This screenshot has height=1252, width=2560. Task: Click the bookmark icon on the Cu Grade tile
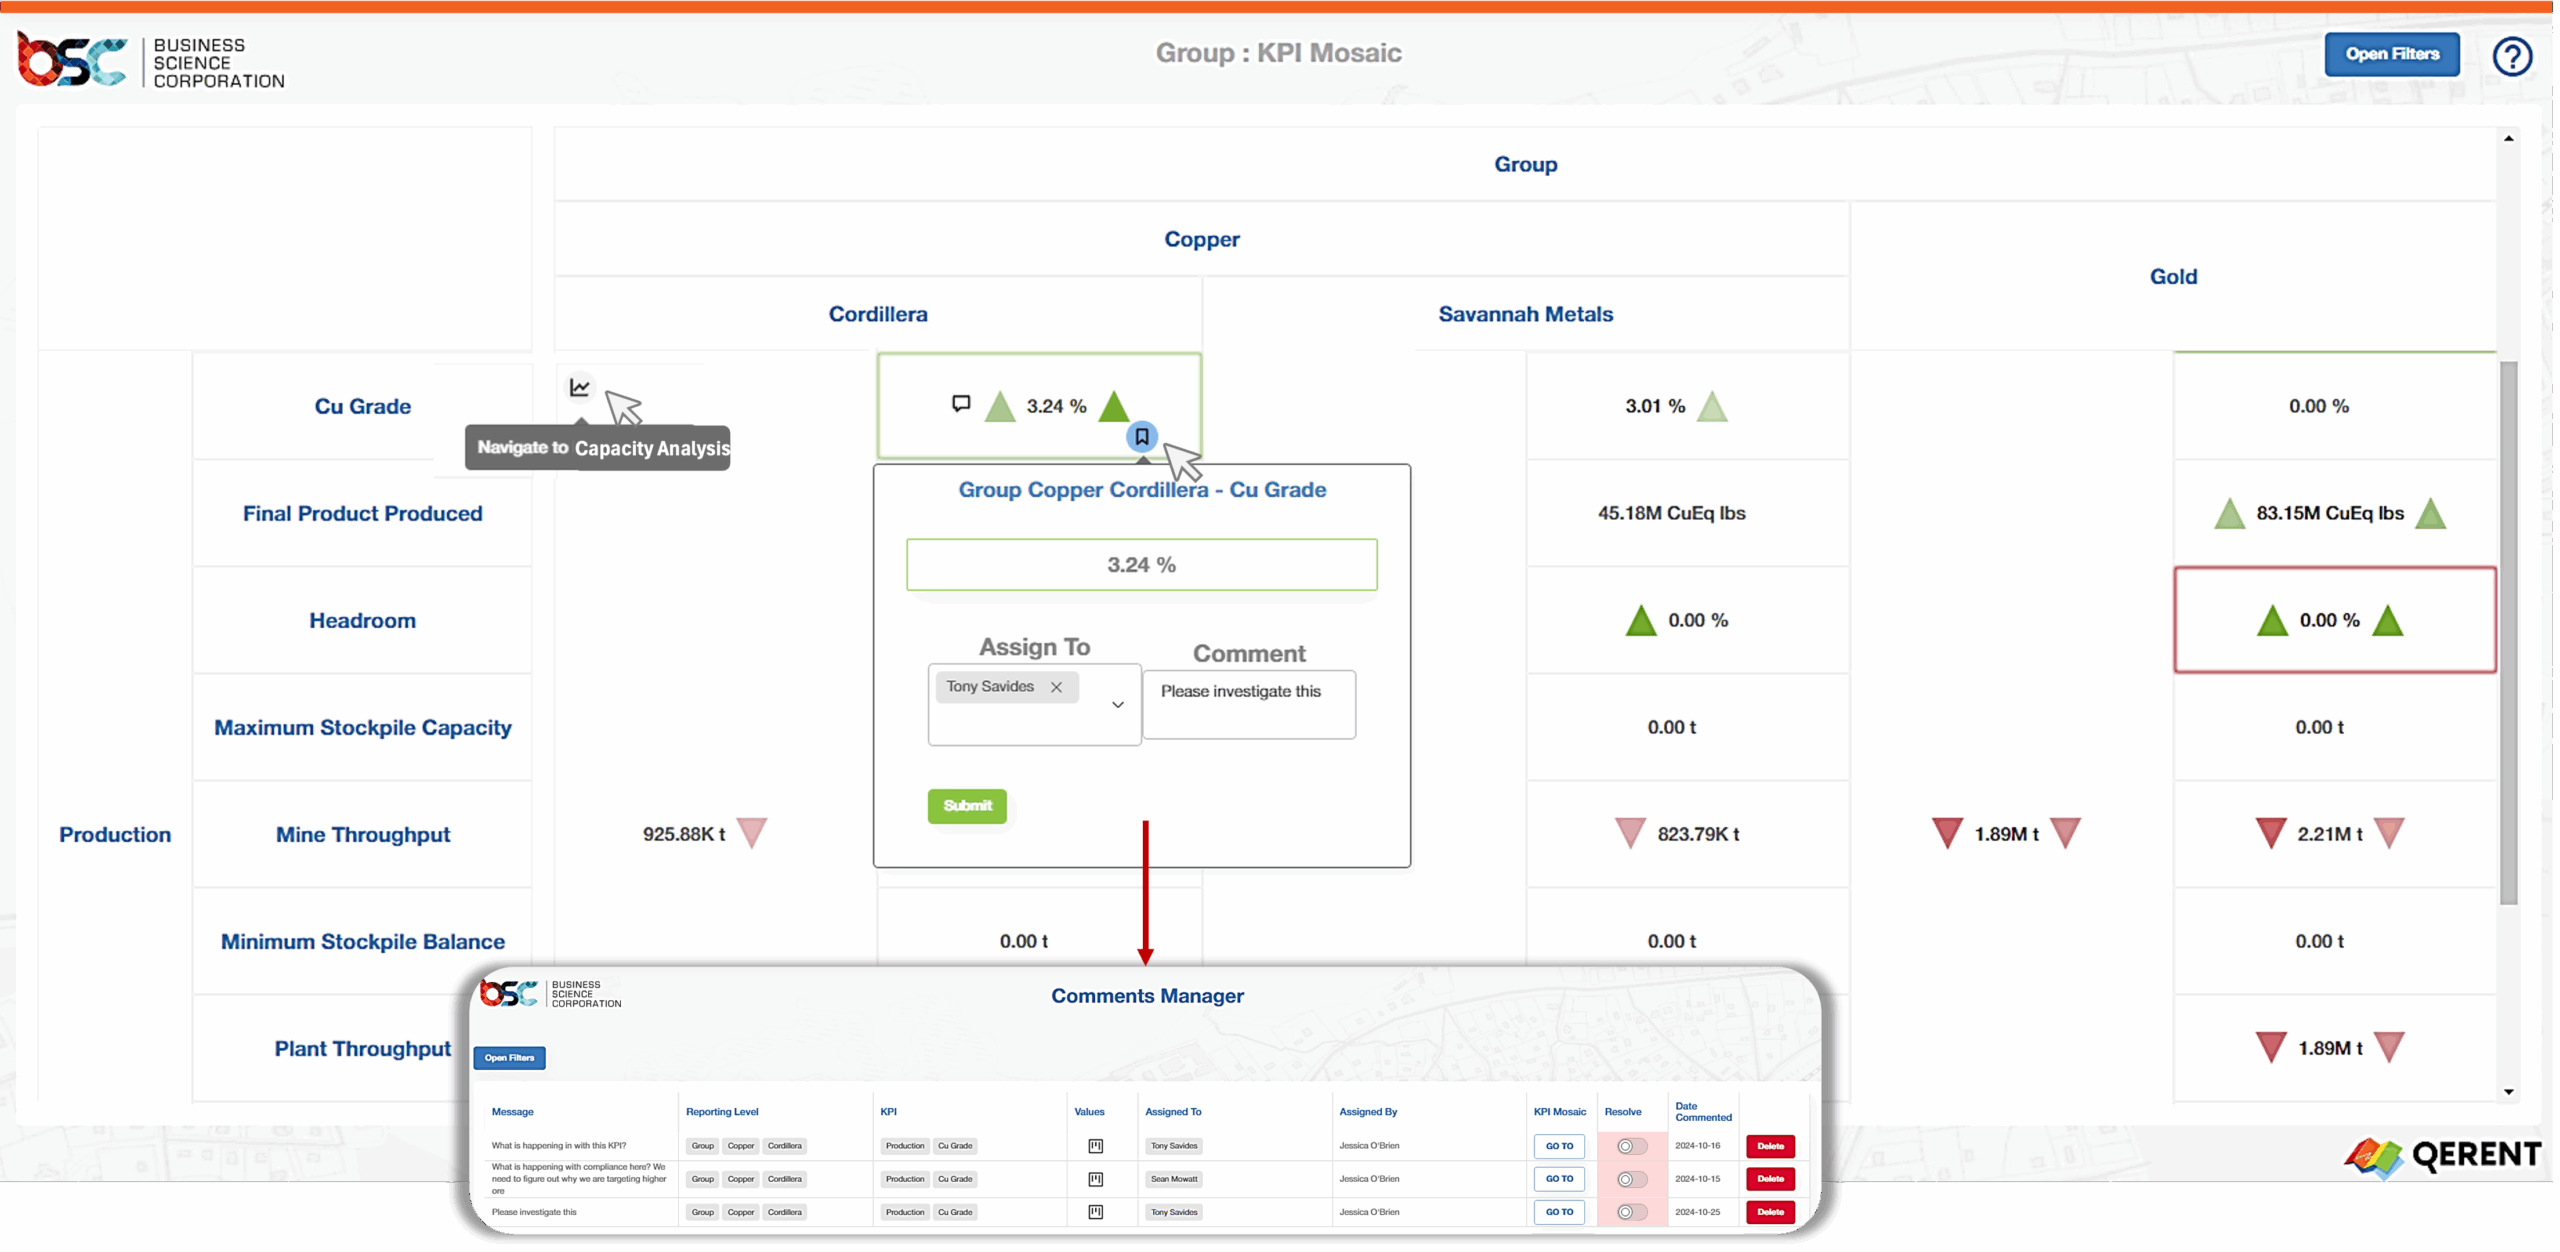point(1142,437)
